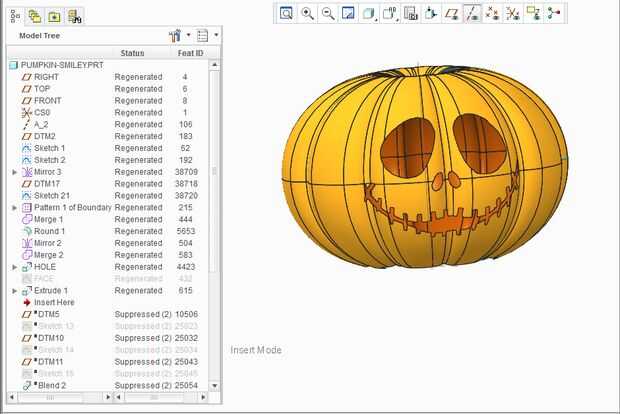Click the HOLE feature icon
620x414 pixels.
click(x=27, y=267)
